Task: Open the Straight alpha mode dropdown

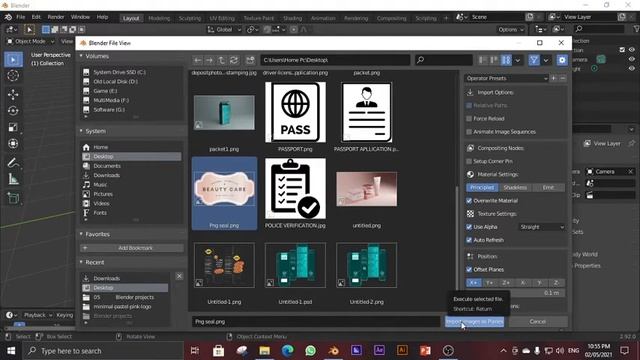Action: (x=542, y=227)
